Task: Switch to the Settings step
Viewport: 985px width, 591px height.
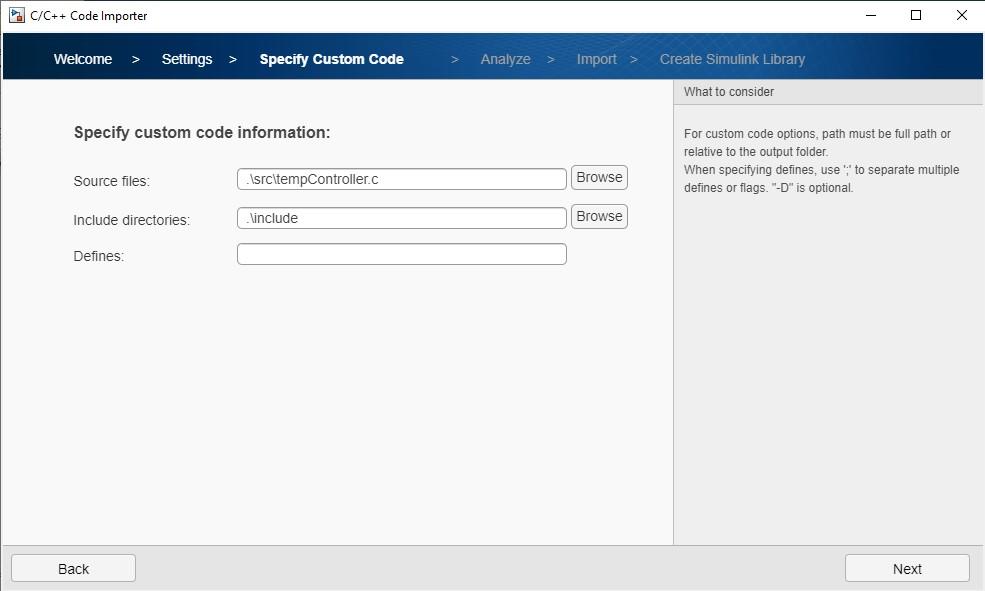Action: click(x=187, y=59)
